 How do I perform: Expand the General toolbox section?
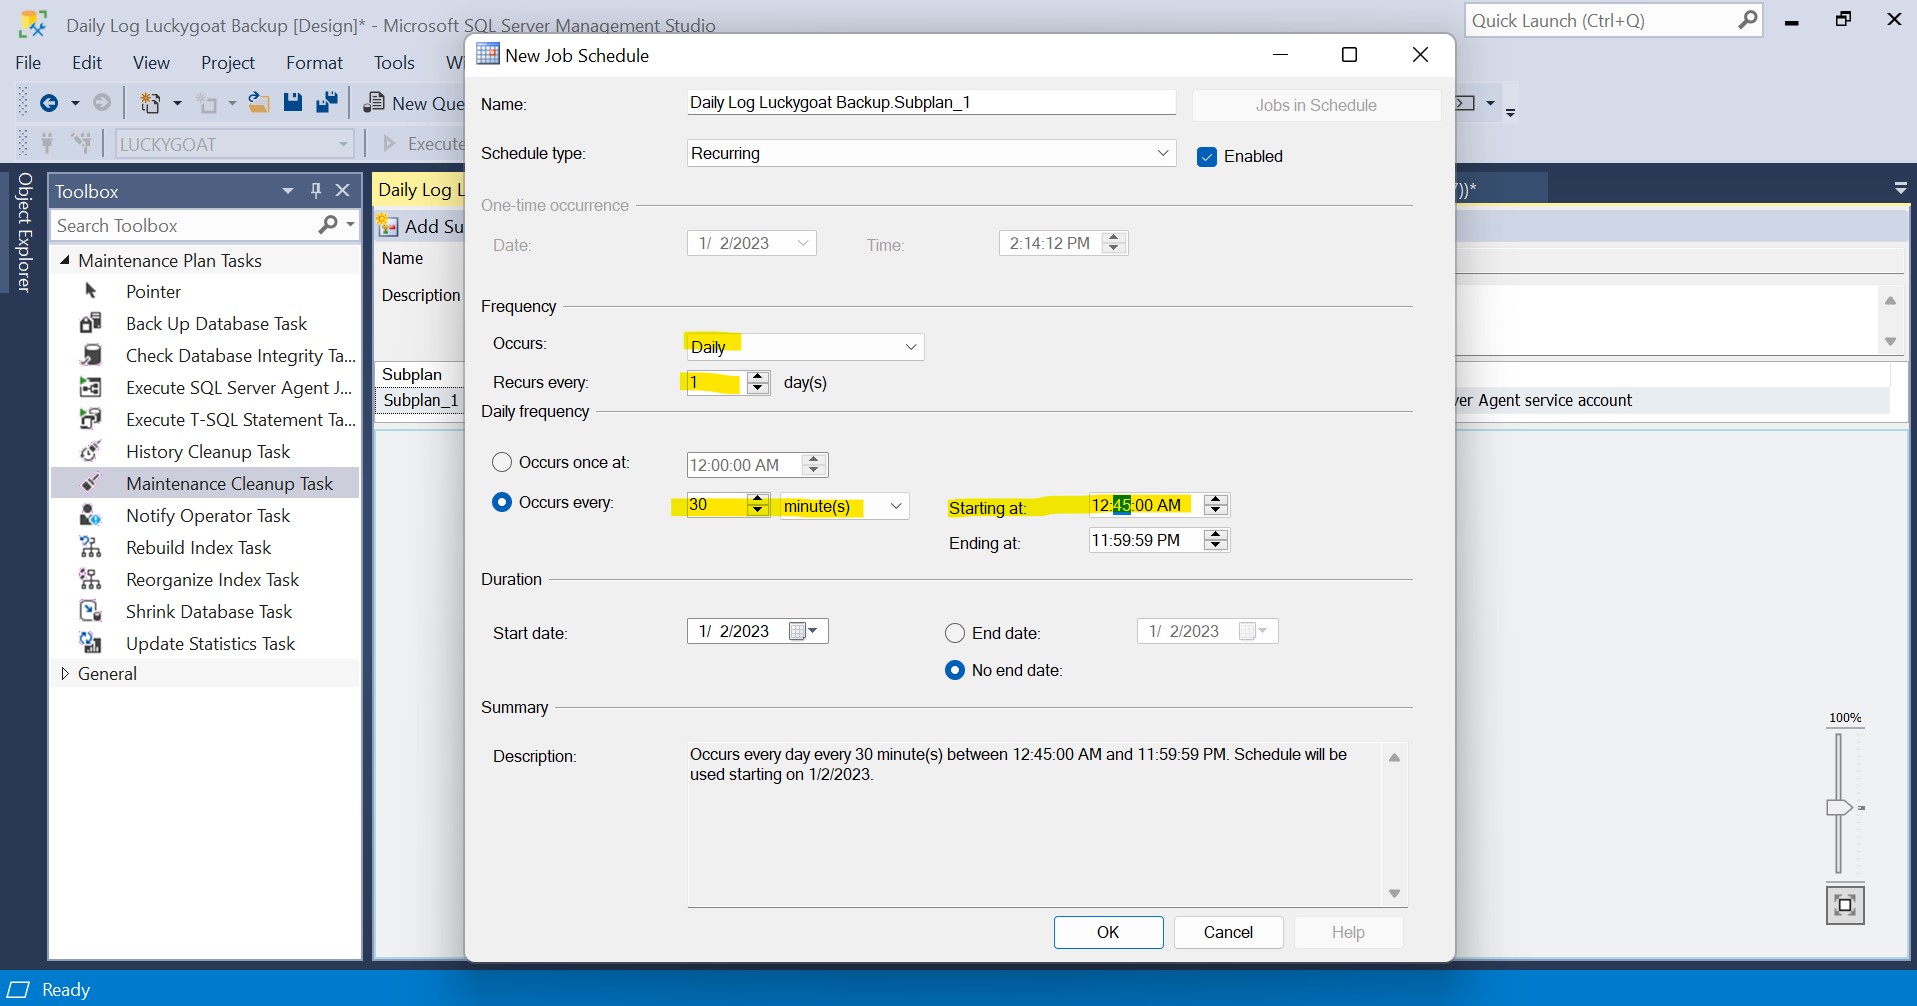coord(65,673)
